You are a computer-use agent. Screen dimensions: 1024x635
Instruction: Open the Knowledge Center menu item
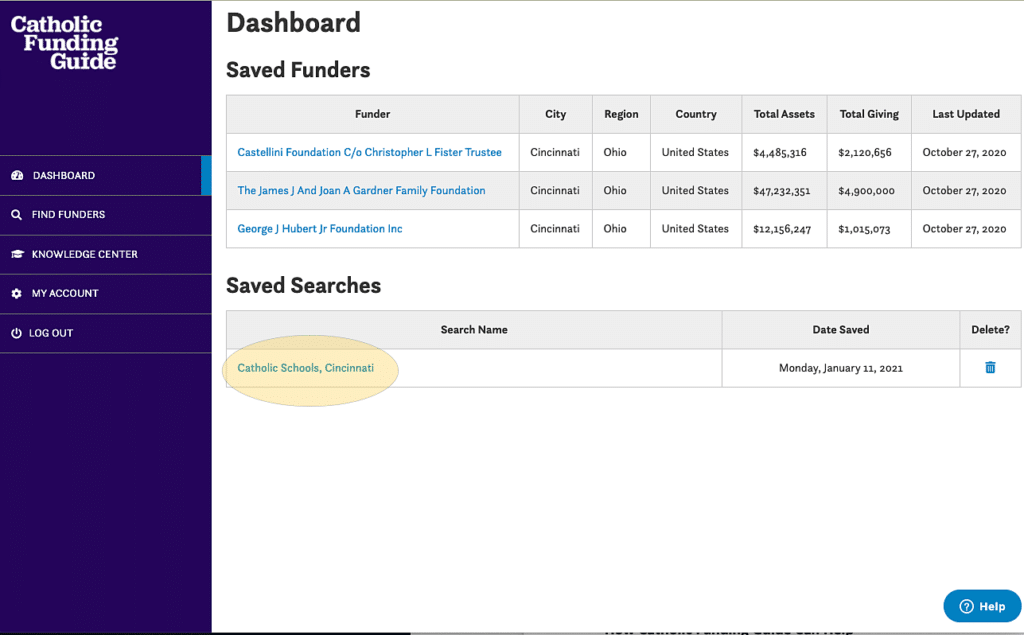[x=106, y=254]
